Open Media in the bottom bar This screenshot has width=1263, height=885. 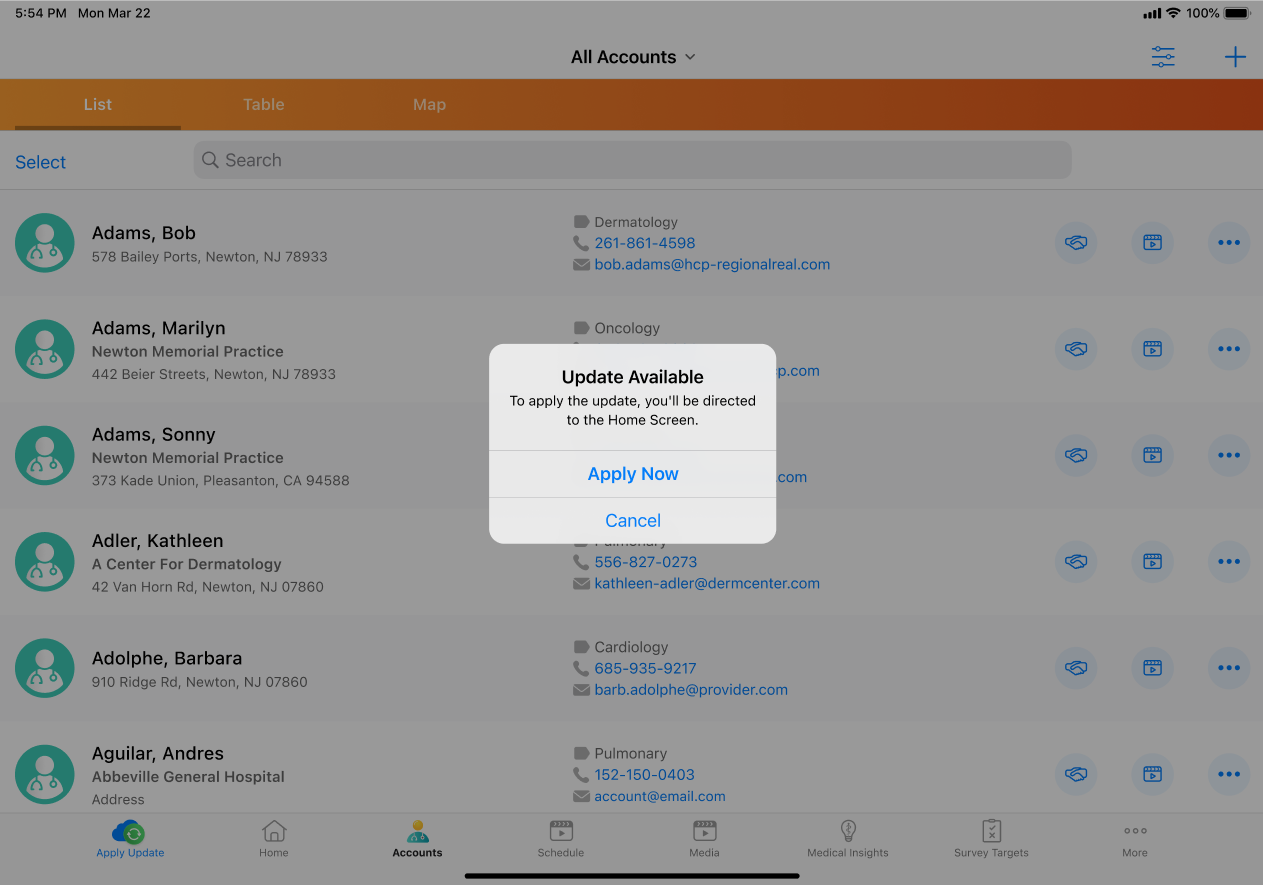click(704, 832)
